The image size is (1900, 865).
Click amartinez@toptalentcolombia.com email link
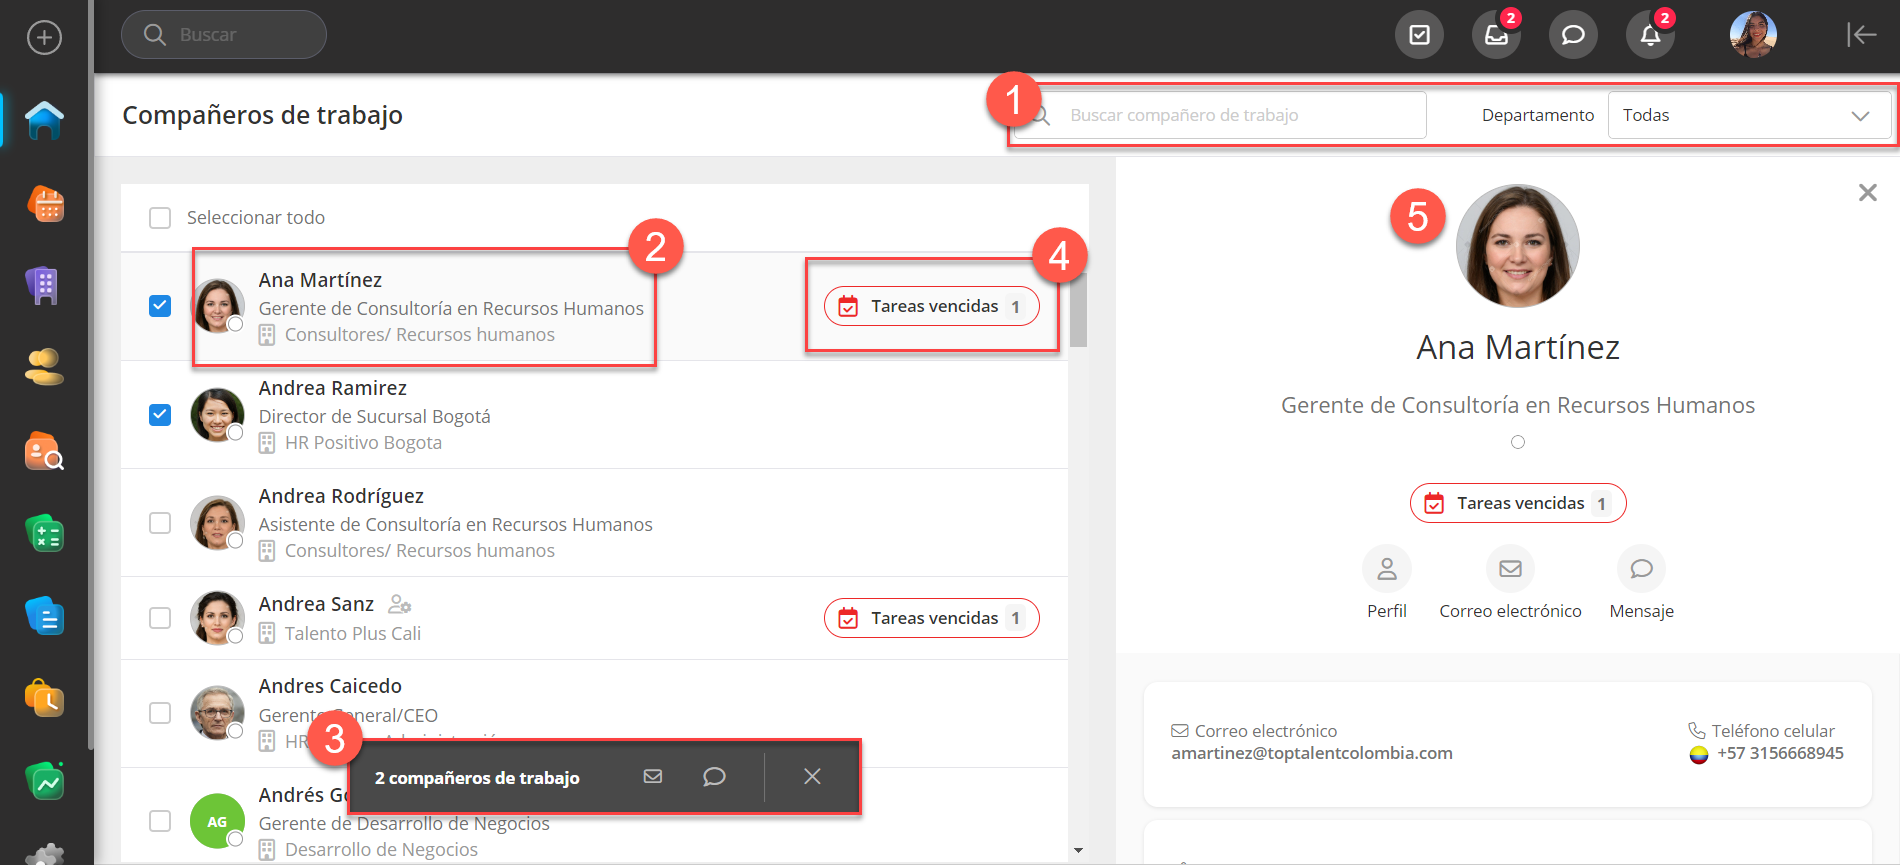click(x=1312, y=753)
